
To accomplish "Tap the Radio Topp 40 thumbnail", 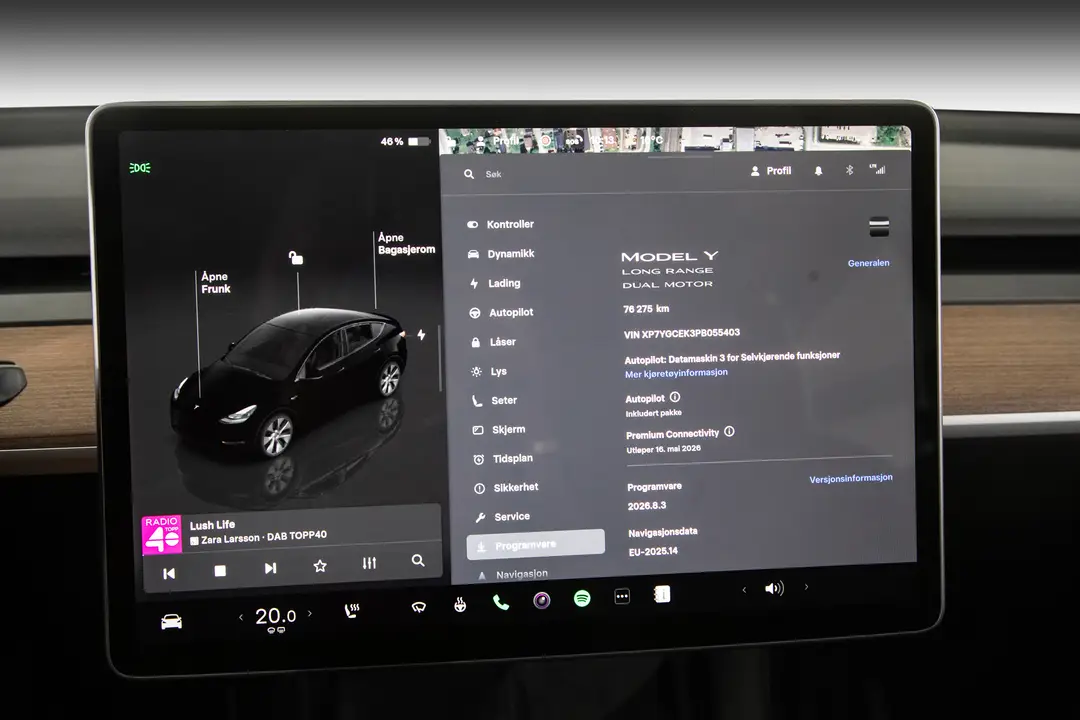I will pos(162,535).
